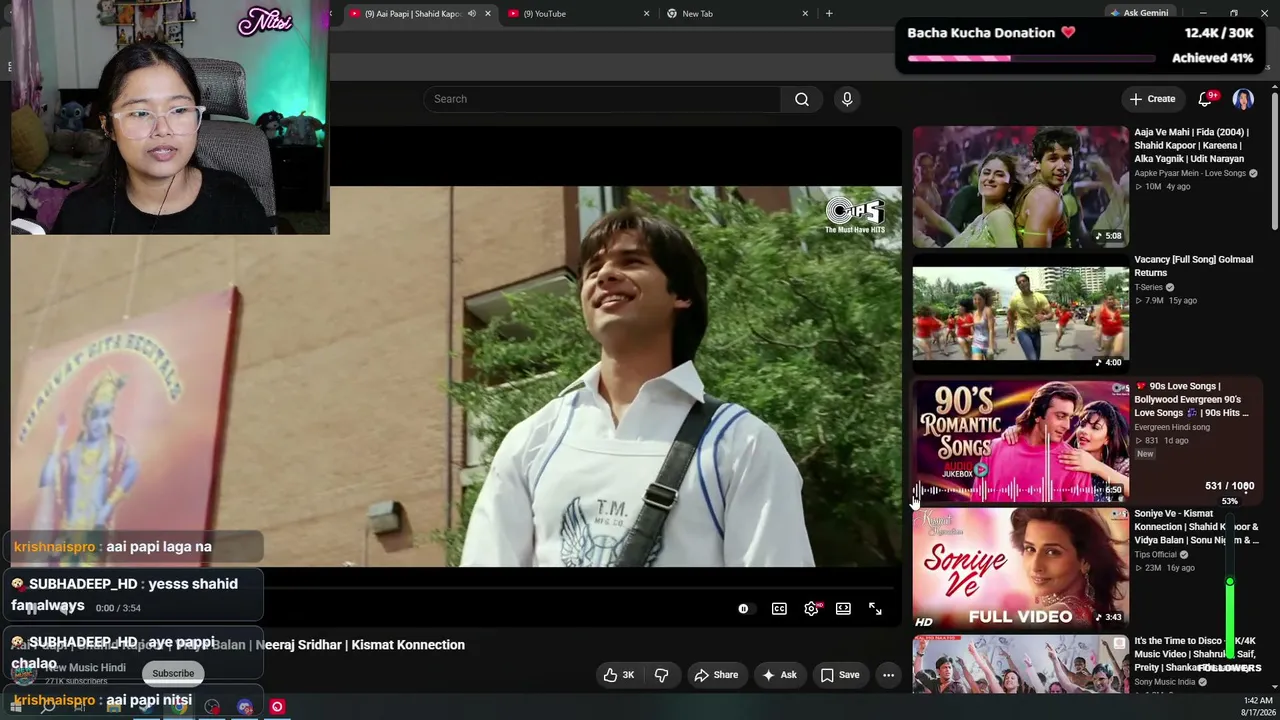
Task: Open Ask Gemini in the browser
Action: (1138, 13)
